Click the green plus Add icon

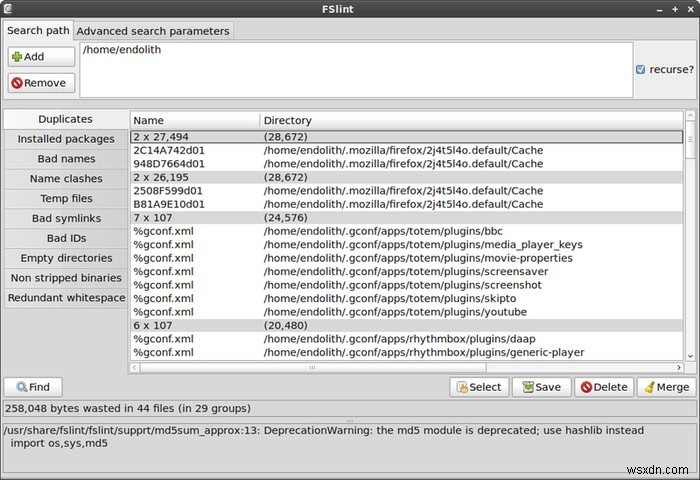(x=17, y=57)
